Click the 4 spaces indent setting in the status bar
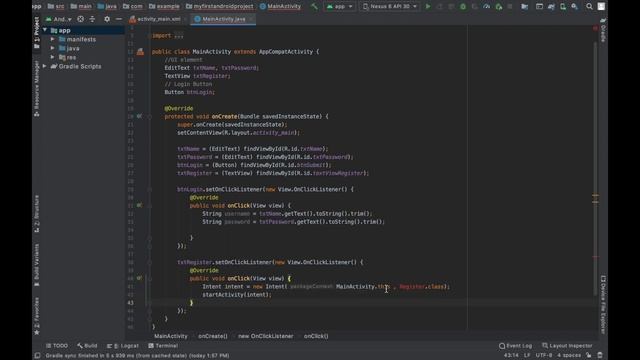 pos(569,356)
